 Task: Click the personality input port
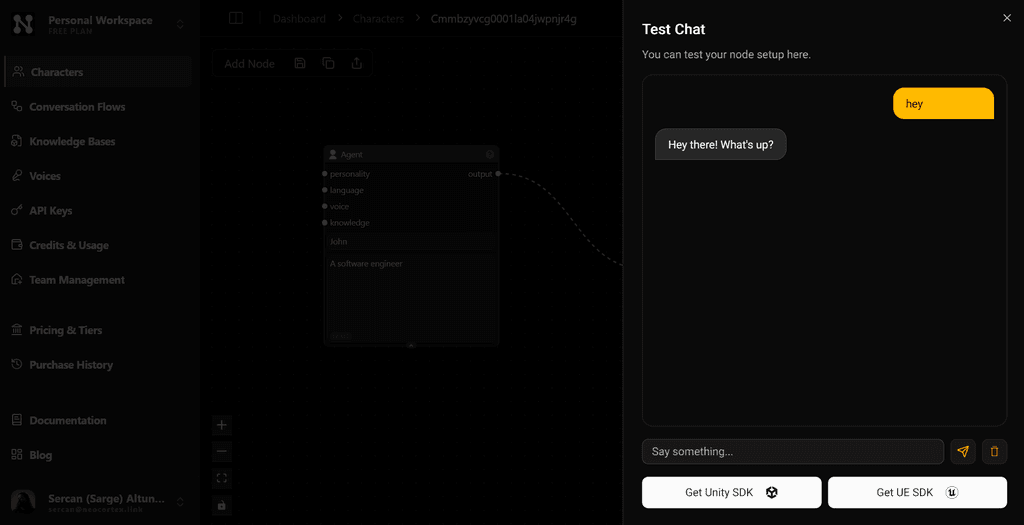pyautogui.click(x=325, y=174)
